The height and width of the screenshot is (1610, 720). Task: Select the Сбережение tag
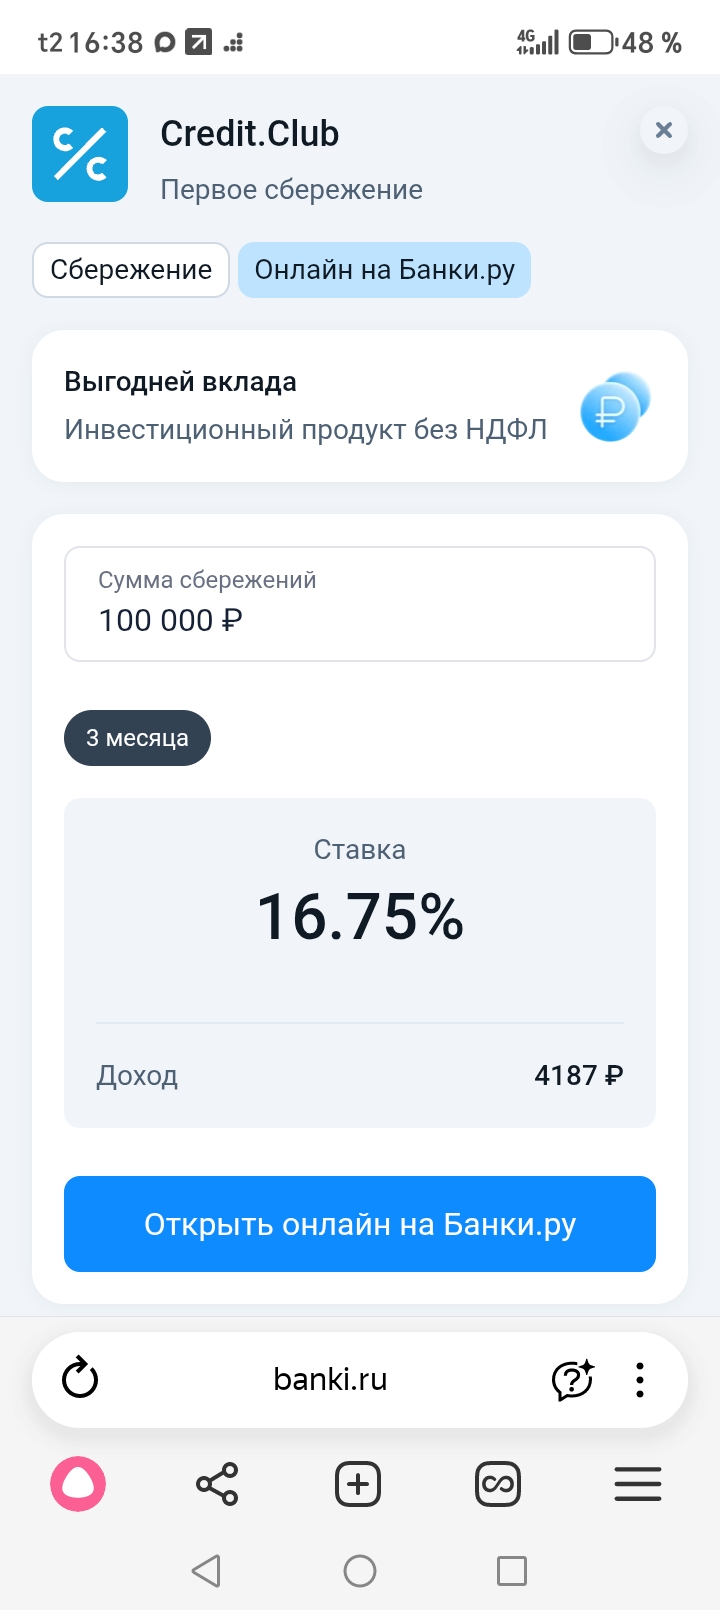click(131, 270)
